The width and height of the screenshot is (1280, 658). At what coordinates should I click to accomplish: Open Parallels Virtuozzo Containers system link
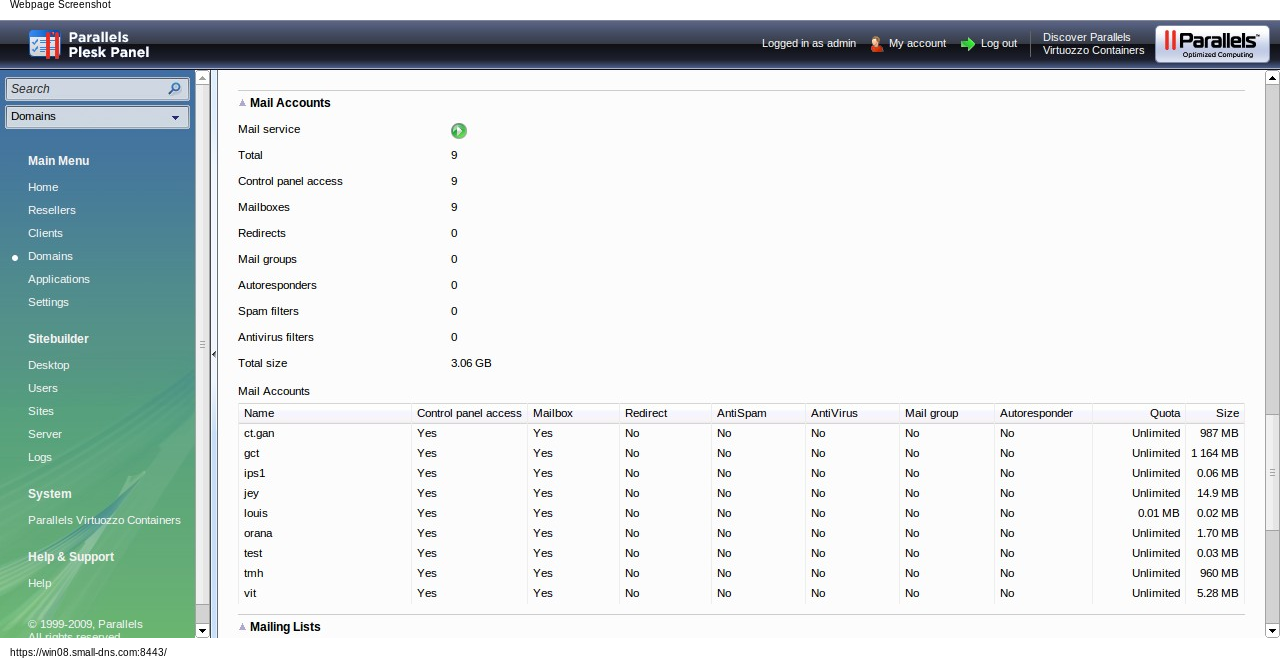(104, 520)
